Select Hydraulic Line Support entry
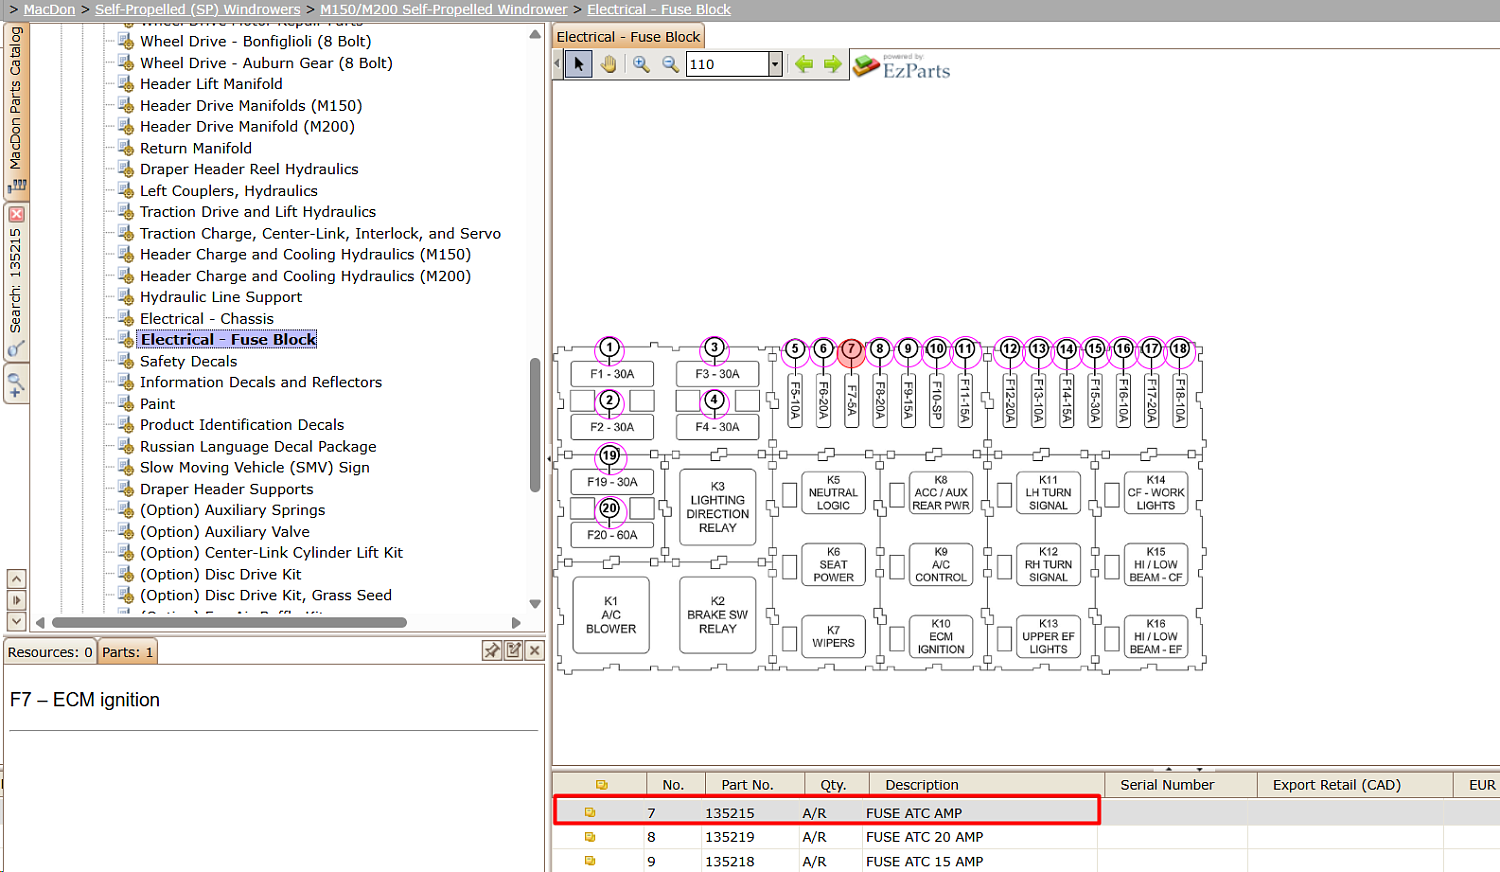1500x872 pixels. pyautogui.click(x=221, y=297)
